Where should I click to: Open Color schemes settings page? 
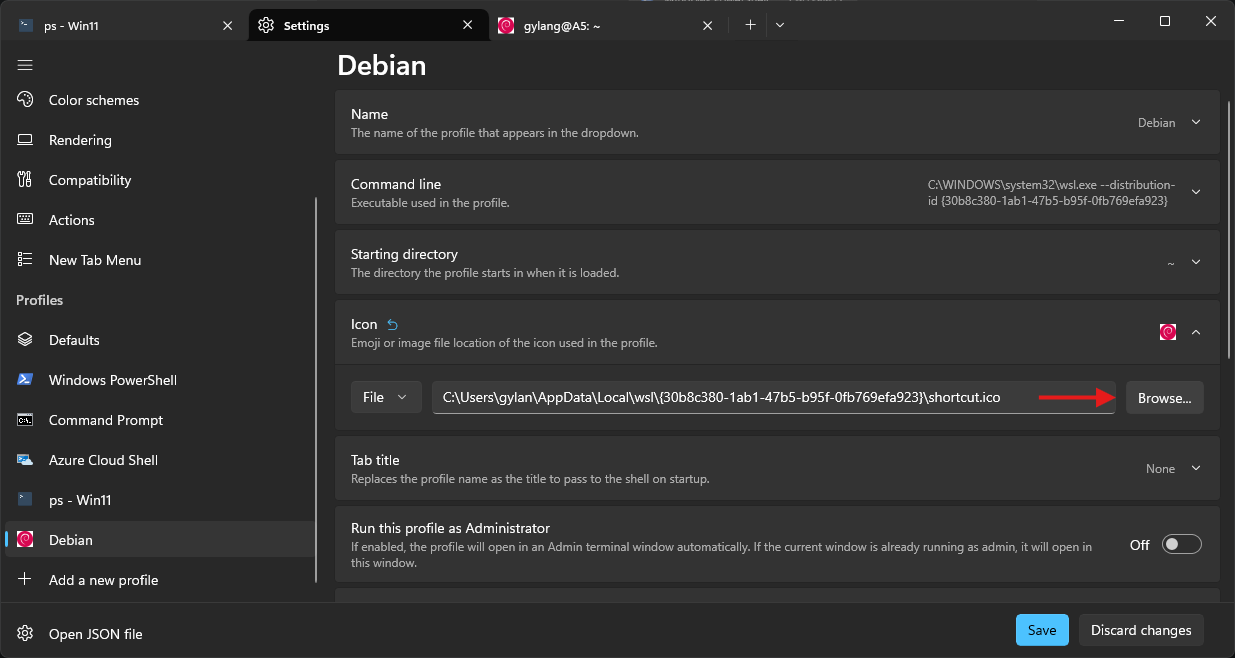point(93,100)
